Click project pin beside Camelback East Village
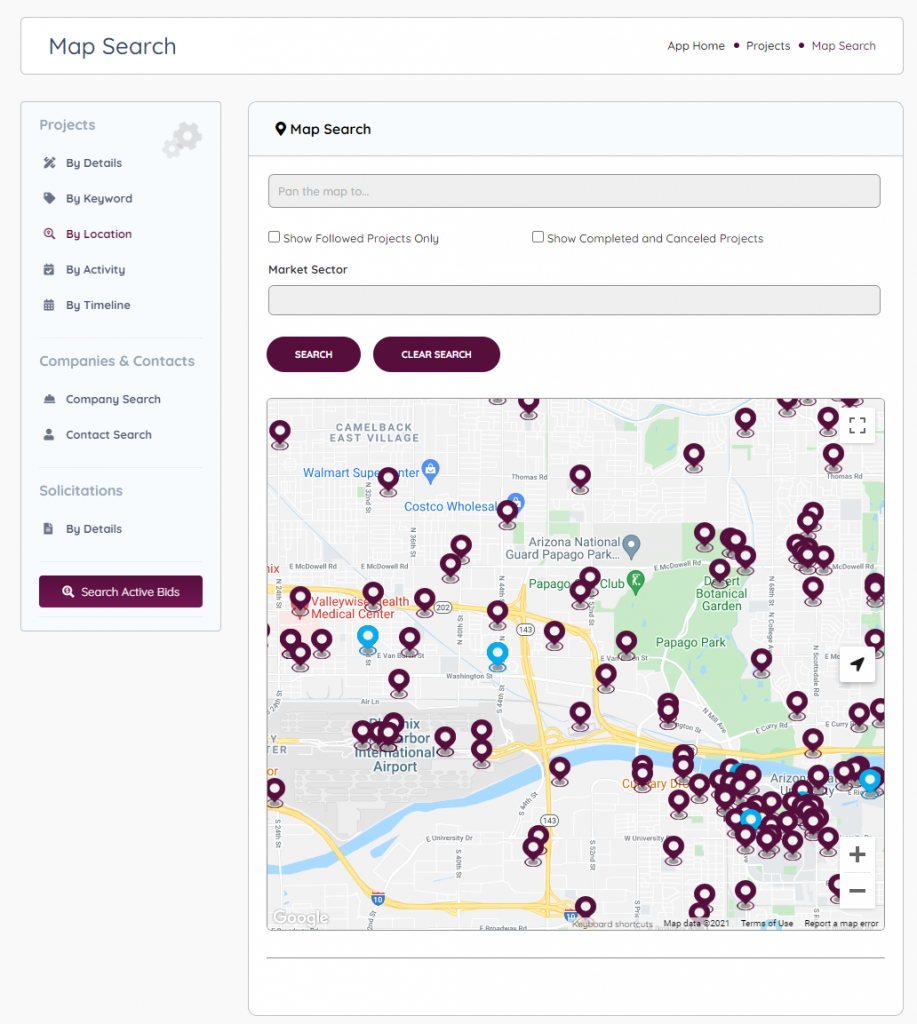This screenshot has width=917, height=1024. coord(280,433)
